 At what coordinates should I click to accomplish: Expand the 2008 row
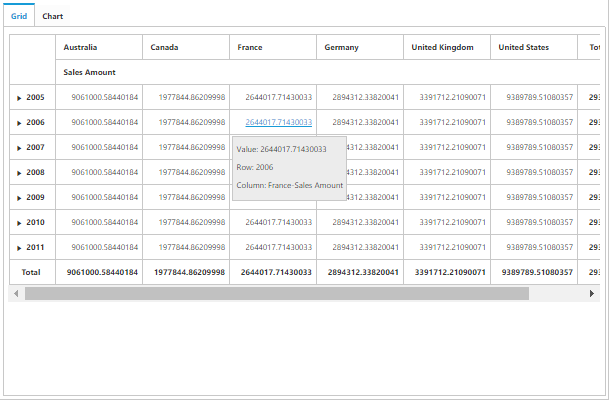click(x=19, y=173)
